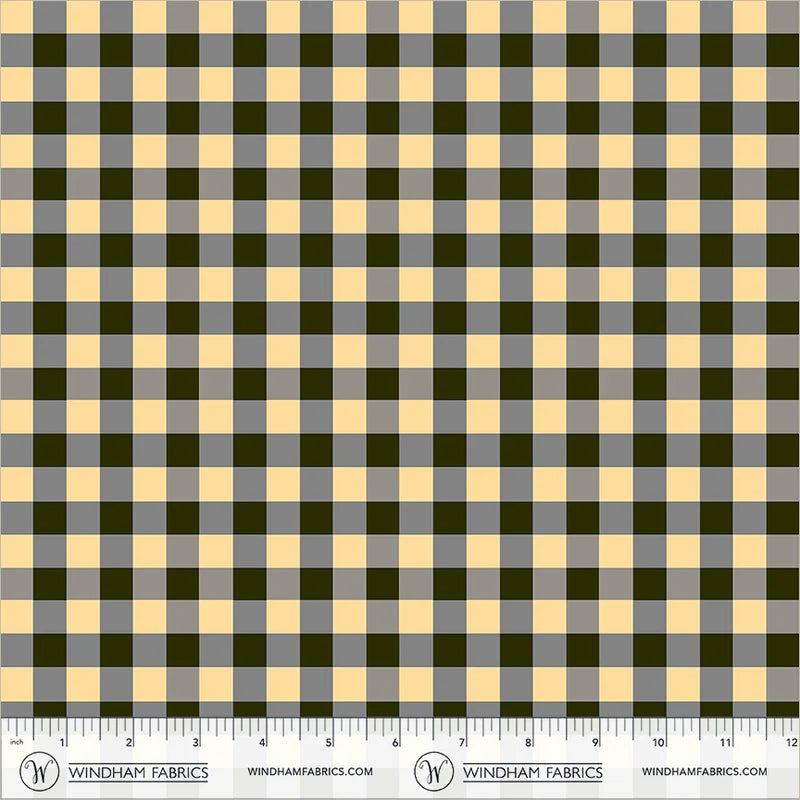Click 'WINDHAM FABRICS' text under ruler marks 1–3
The height and width of the screenshot is (800, 800).
point(138,772)
